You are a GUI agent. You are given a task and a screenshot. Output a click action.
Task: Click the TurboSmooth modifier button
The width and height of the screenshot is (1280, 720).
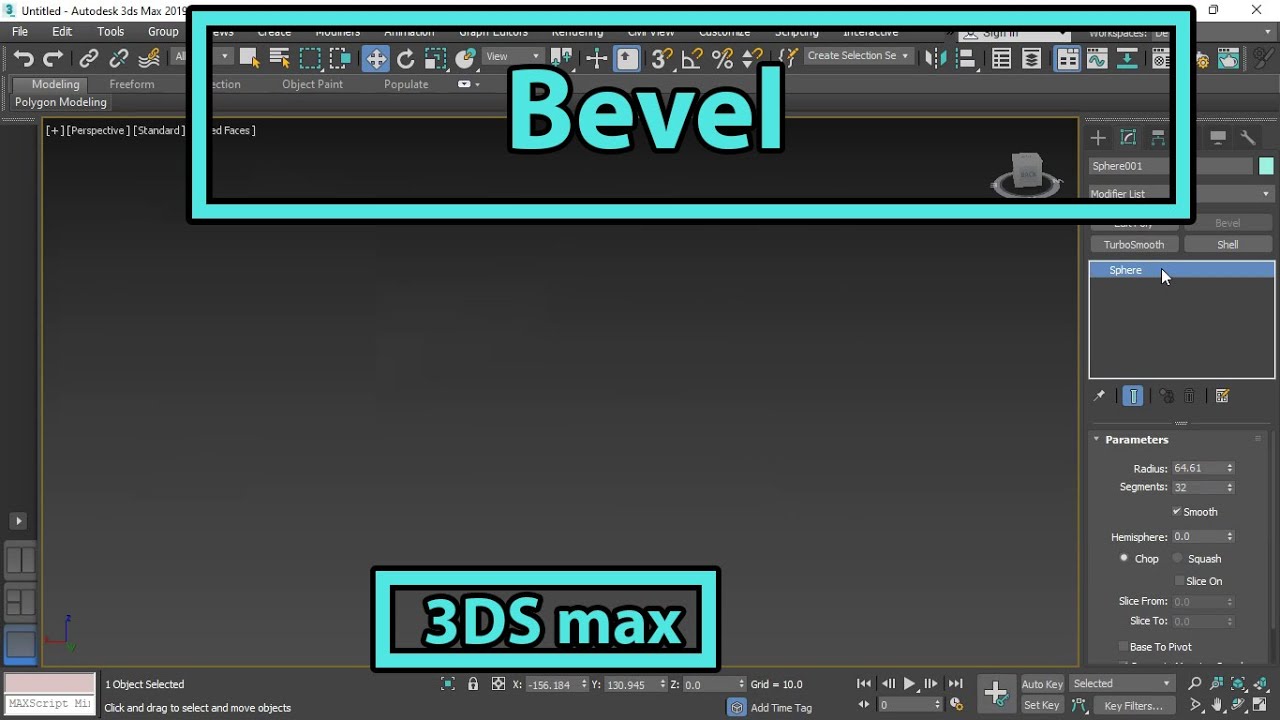1134,244
